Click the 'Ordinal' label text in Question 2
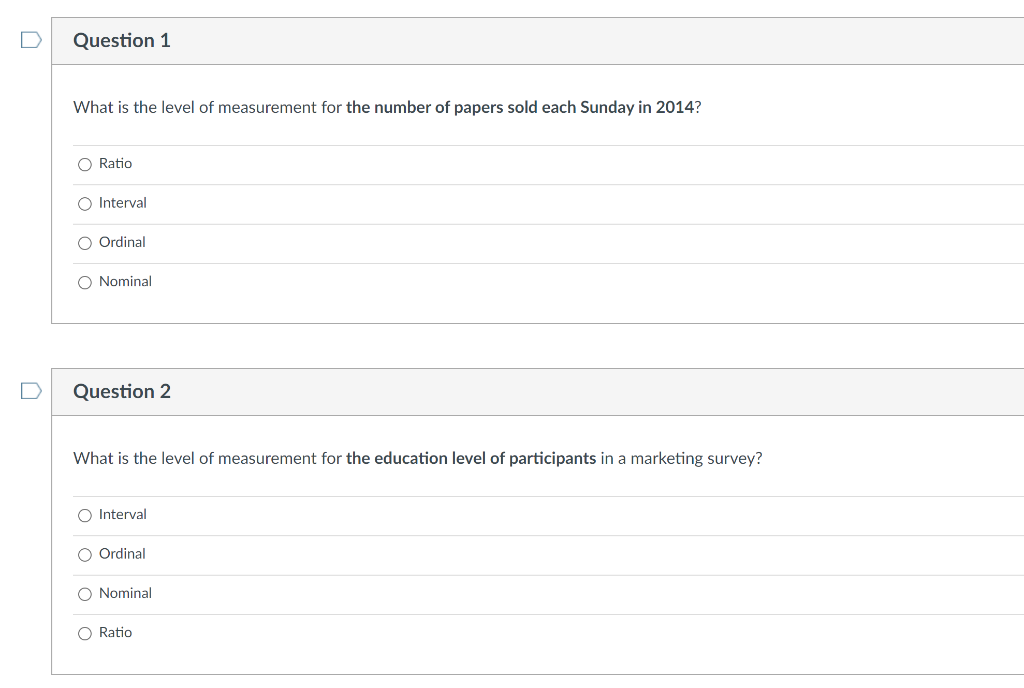 pyautogui.click(x=122, y=554)
